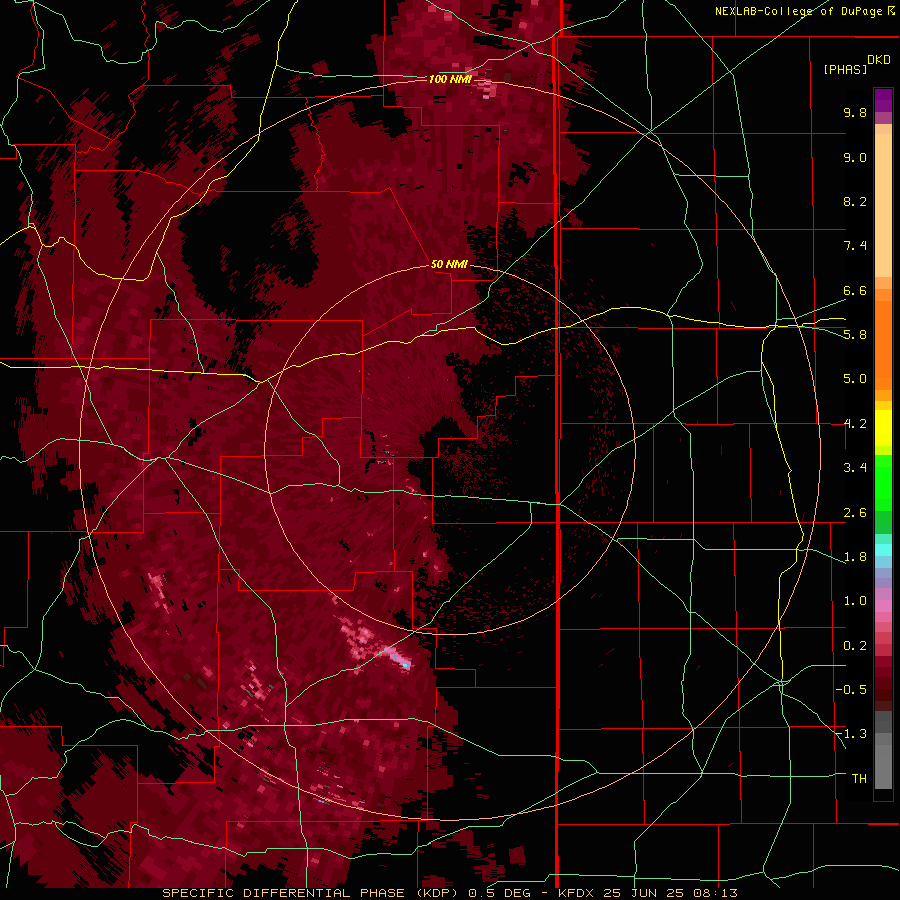Choose the 1.0 legend value
Viewport: 900px width, 900px height.
855,601
